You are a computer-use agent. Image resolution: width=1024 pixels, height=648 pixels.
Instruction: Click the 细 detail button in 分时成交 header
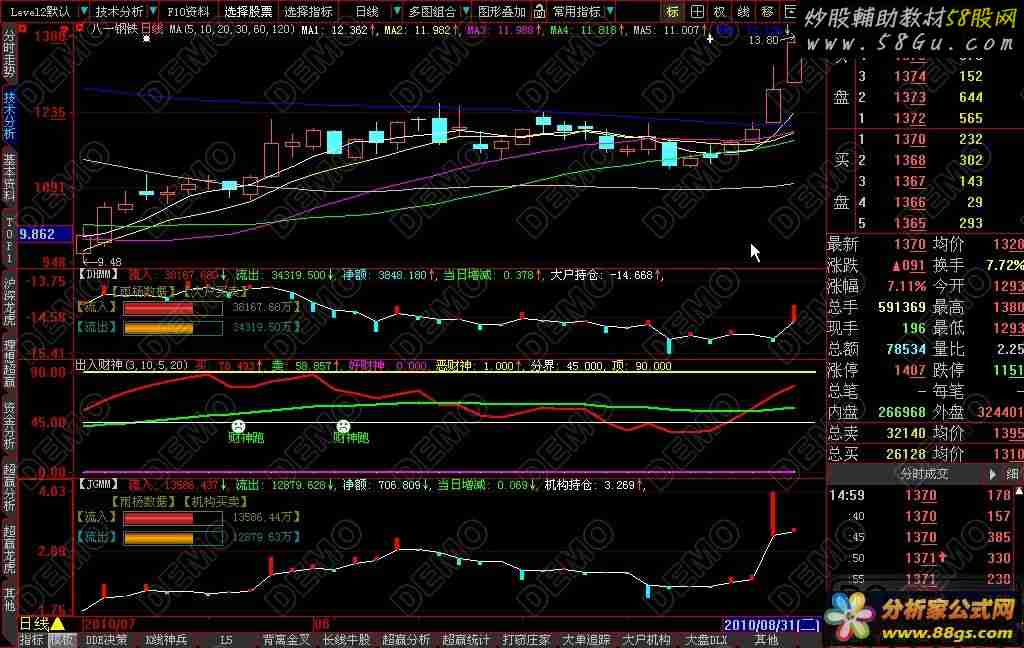1012,474
